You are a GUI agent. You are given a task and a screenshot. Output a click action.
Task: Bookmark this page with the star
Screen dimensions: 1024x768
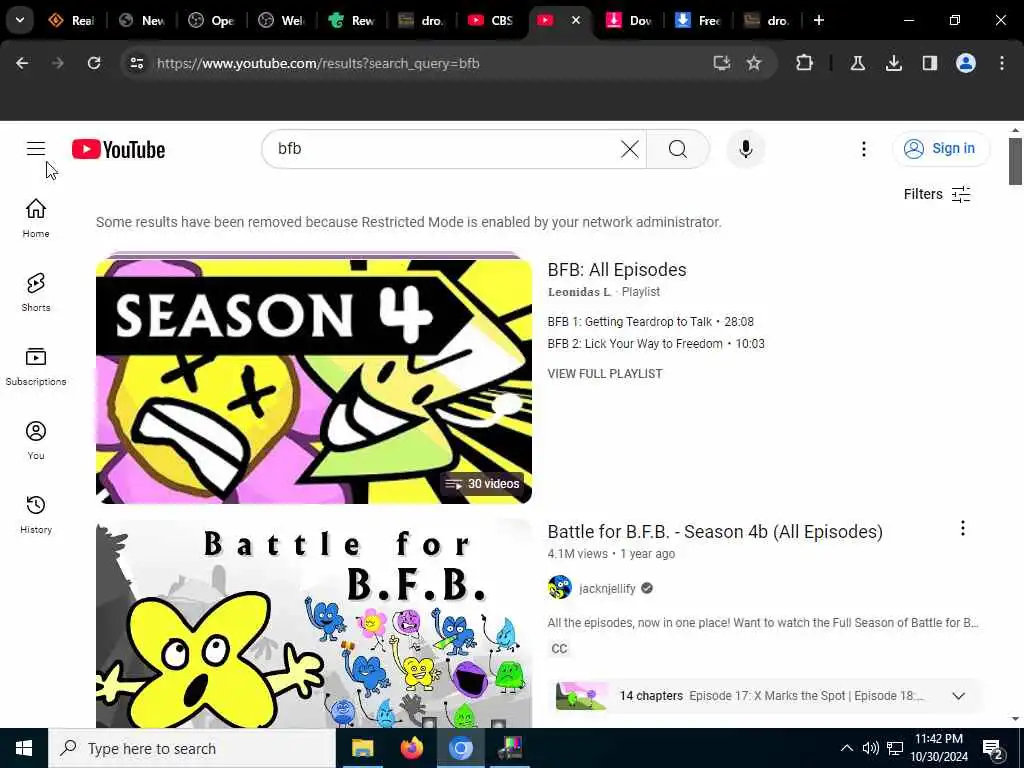pos(754,63)
